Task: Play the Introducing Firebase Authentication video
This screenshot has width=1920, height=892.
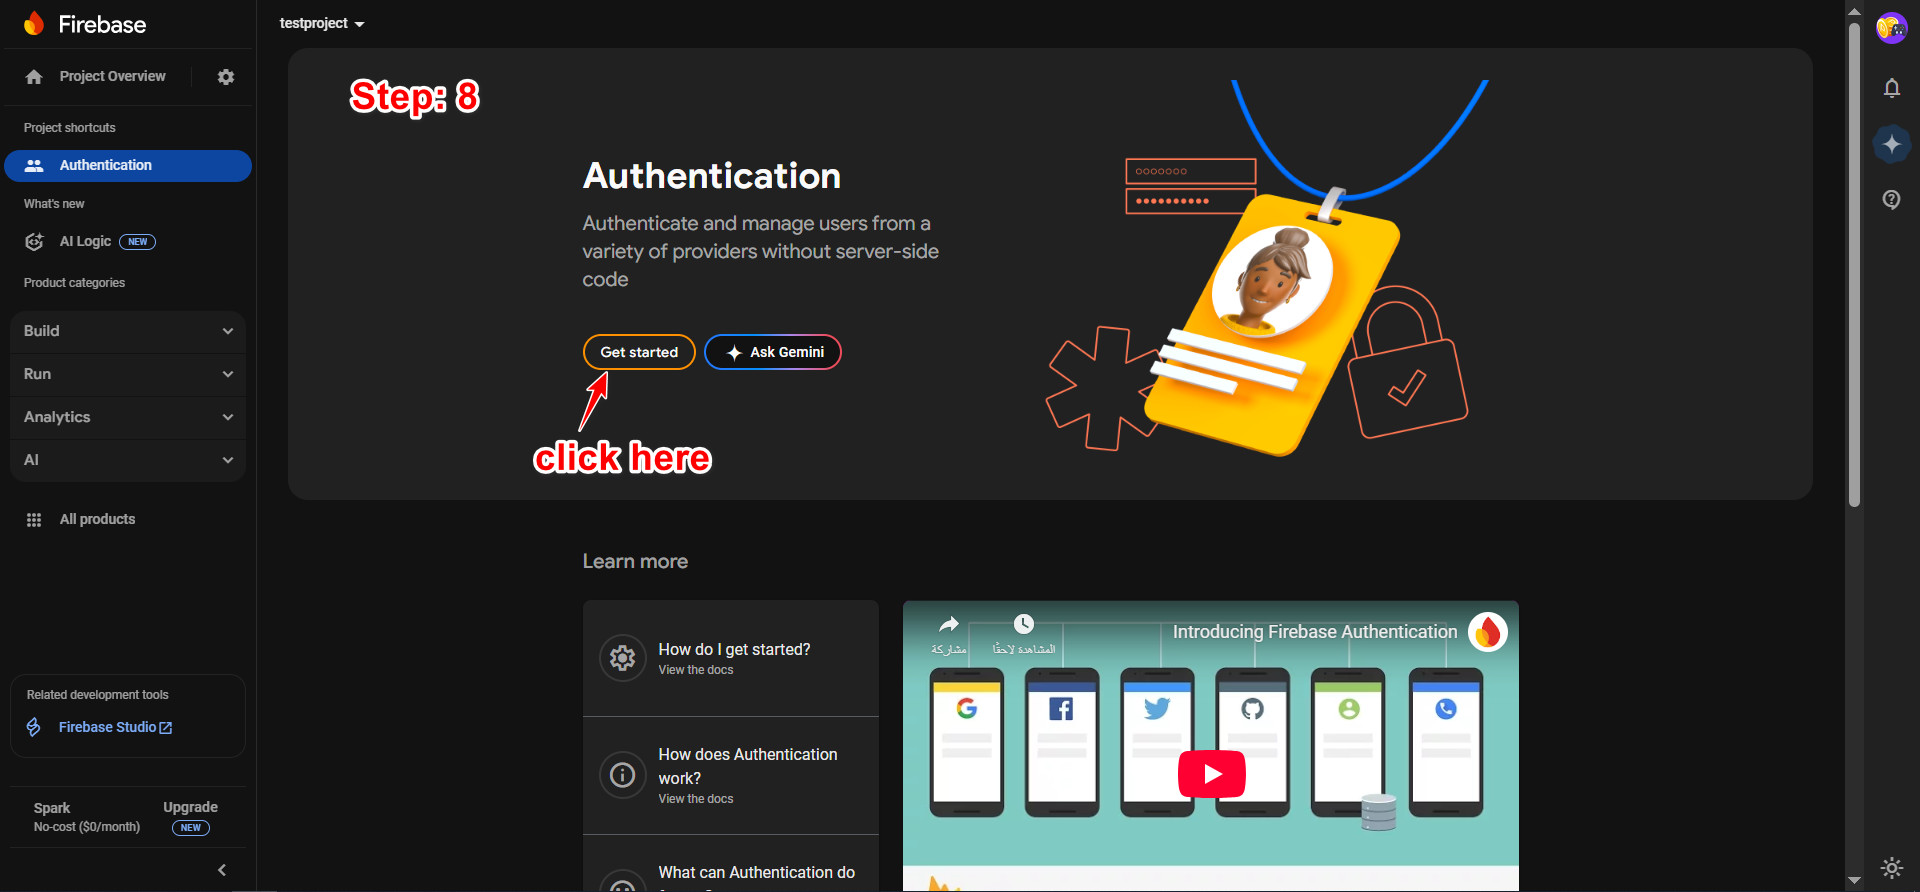Action: 1211,774
